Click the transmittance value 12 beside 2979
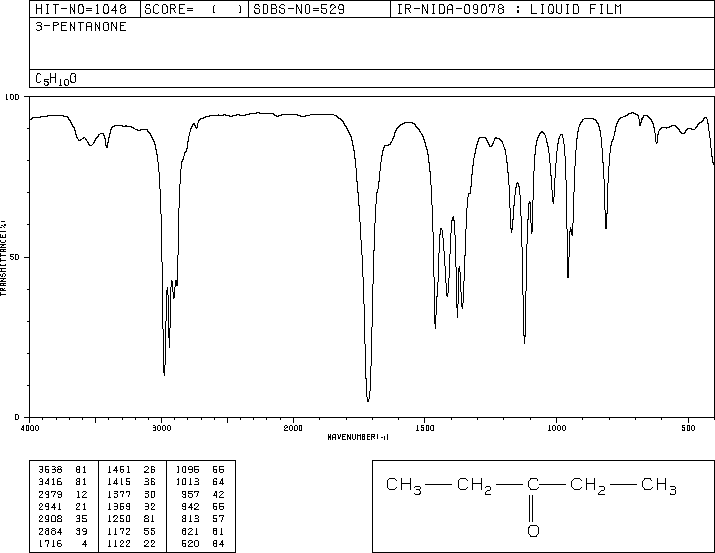715x553 pixels. [81, 494]
